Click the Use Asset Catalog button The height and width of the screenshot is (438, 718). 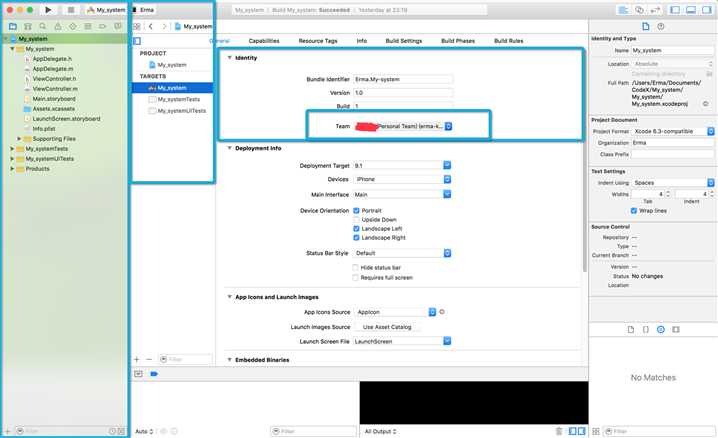(387, 327)
